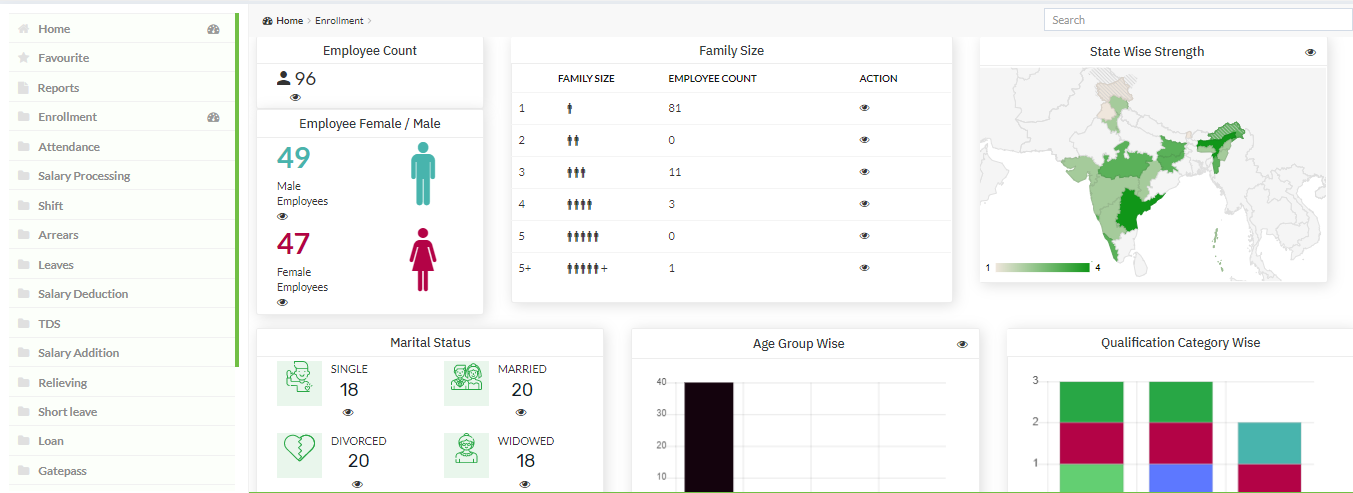Click the house icon beside Home in sidebar
This screenshot has height=493, width=1353.
23,29
